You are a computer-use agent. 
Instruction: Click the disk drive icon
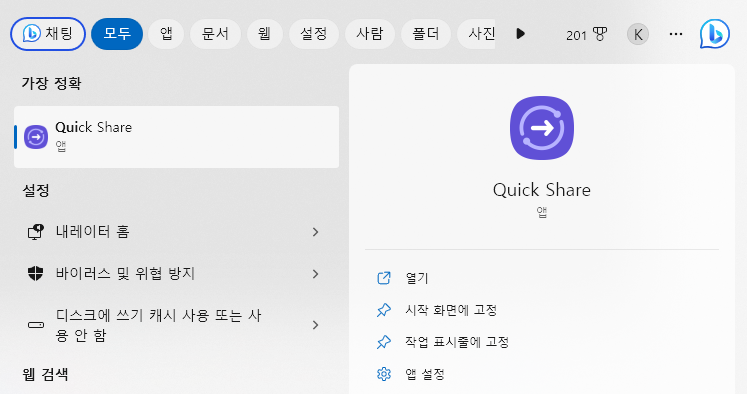click(x=35, y=325)
